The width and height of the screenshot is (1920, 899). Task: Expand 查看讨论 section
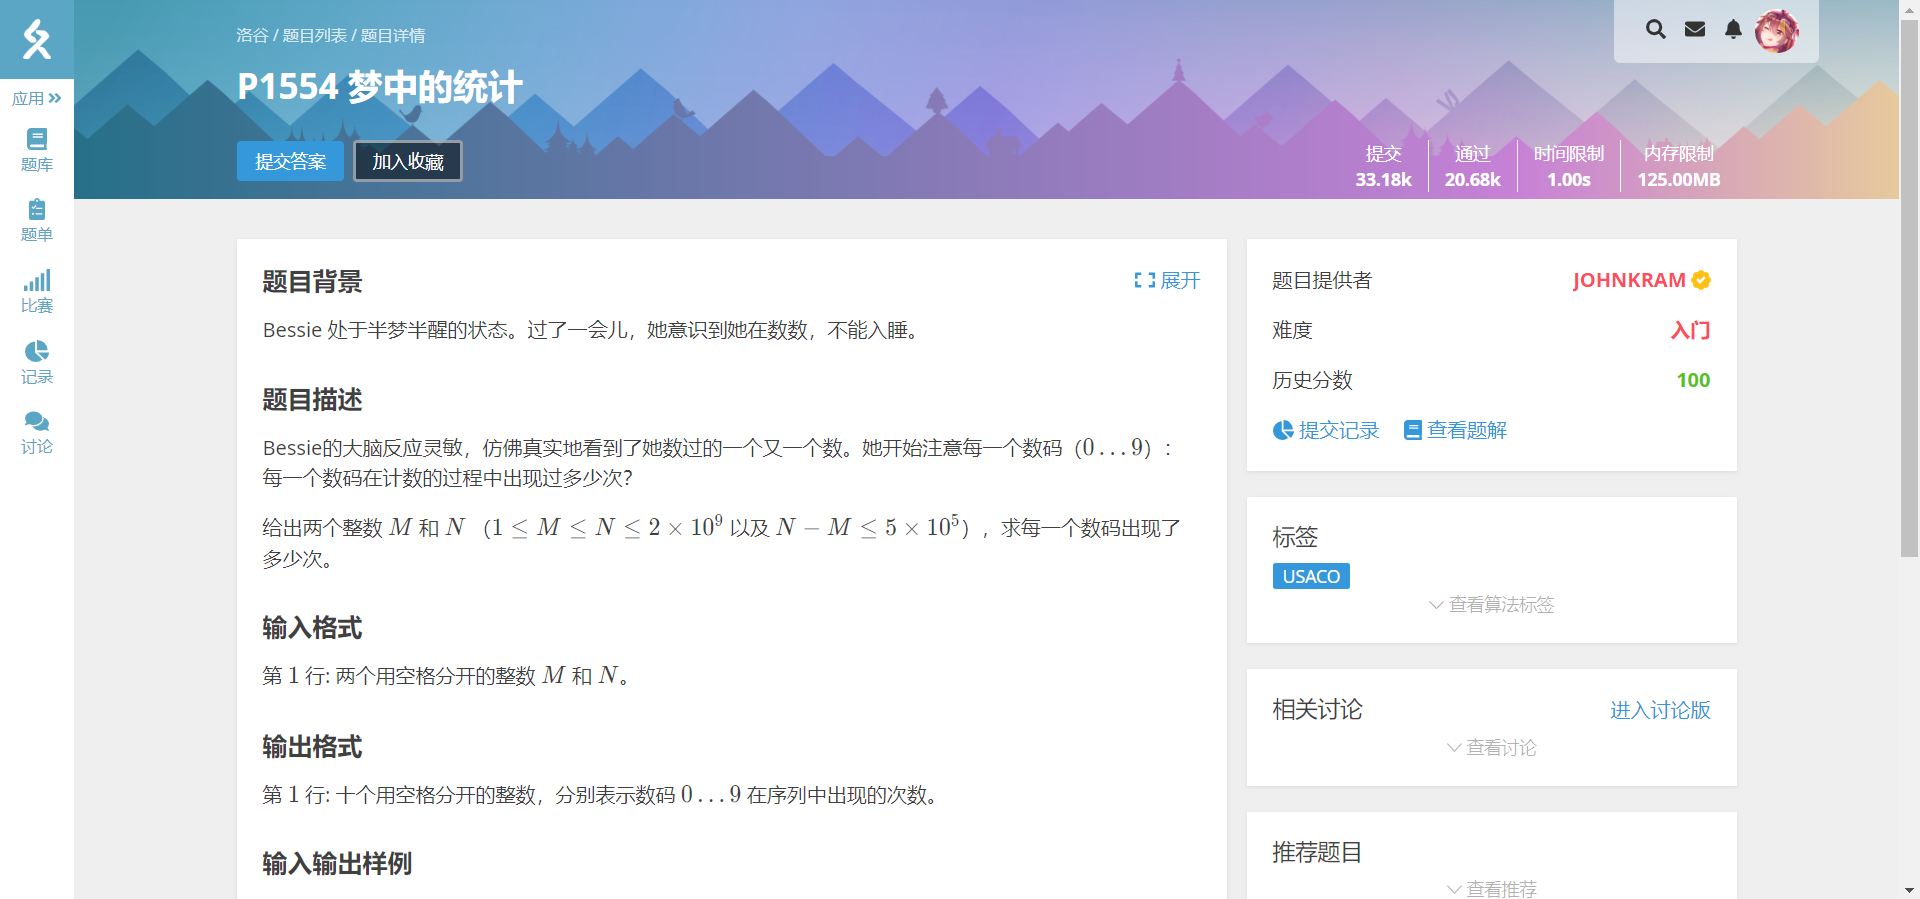click(1491, 748)
